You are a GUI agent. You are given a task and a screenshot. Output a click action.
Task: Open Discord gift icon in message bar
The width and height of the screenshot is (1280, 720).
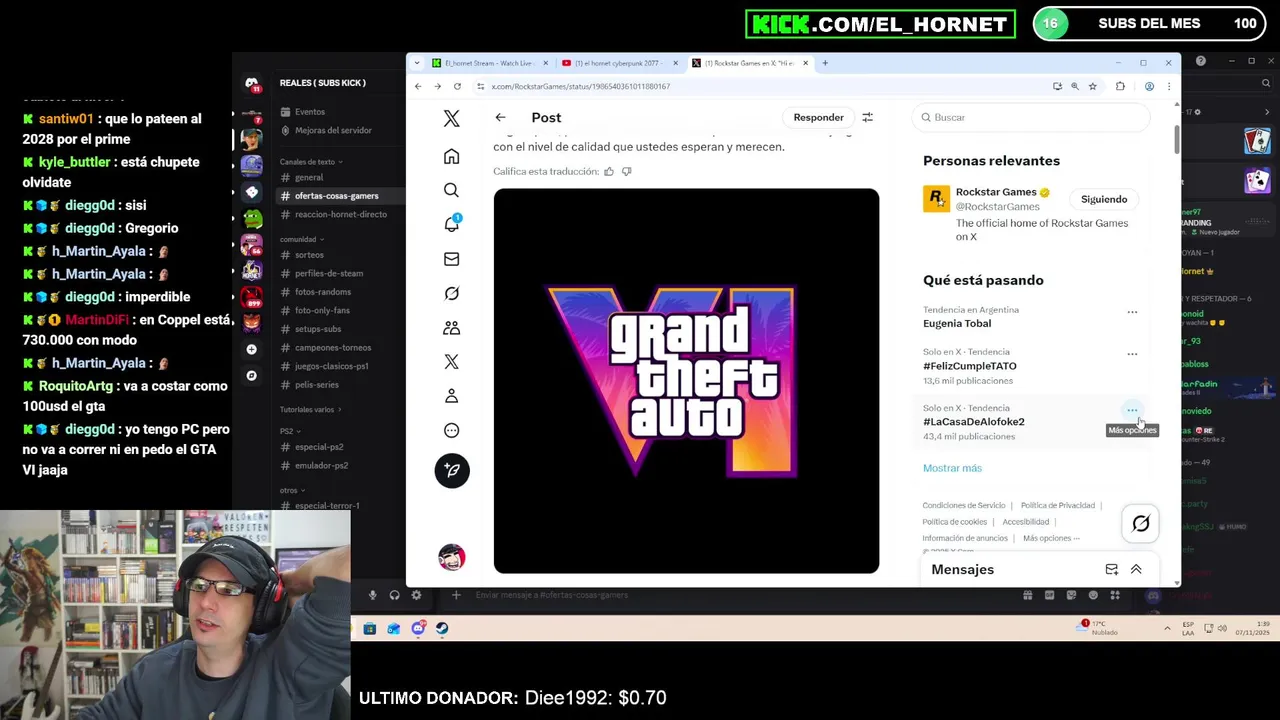tap(1027, 595)
